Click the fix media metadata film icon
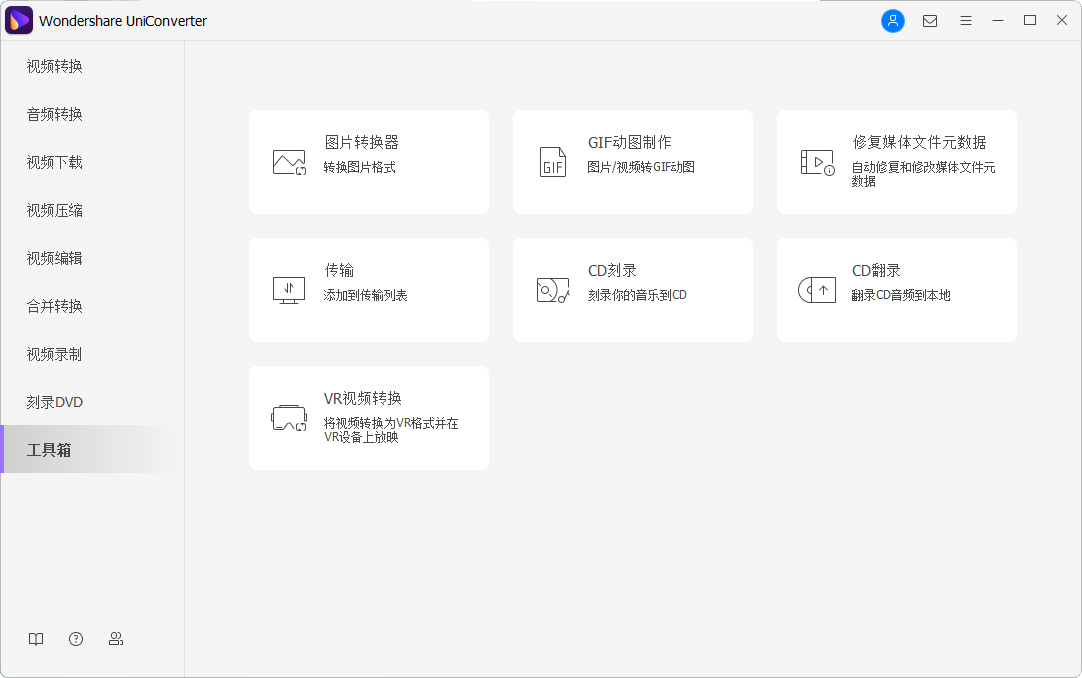 coord(817,162)
